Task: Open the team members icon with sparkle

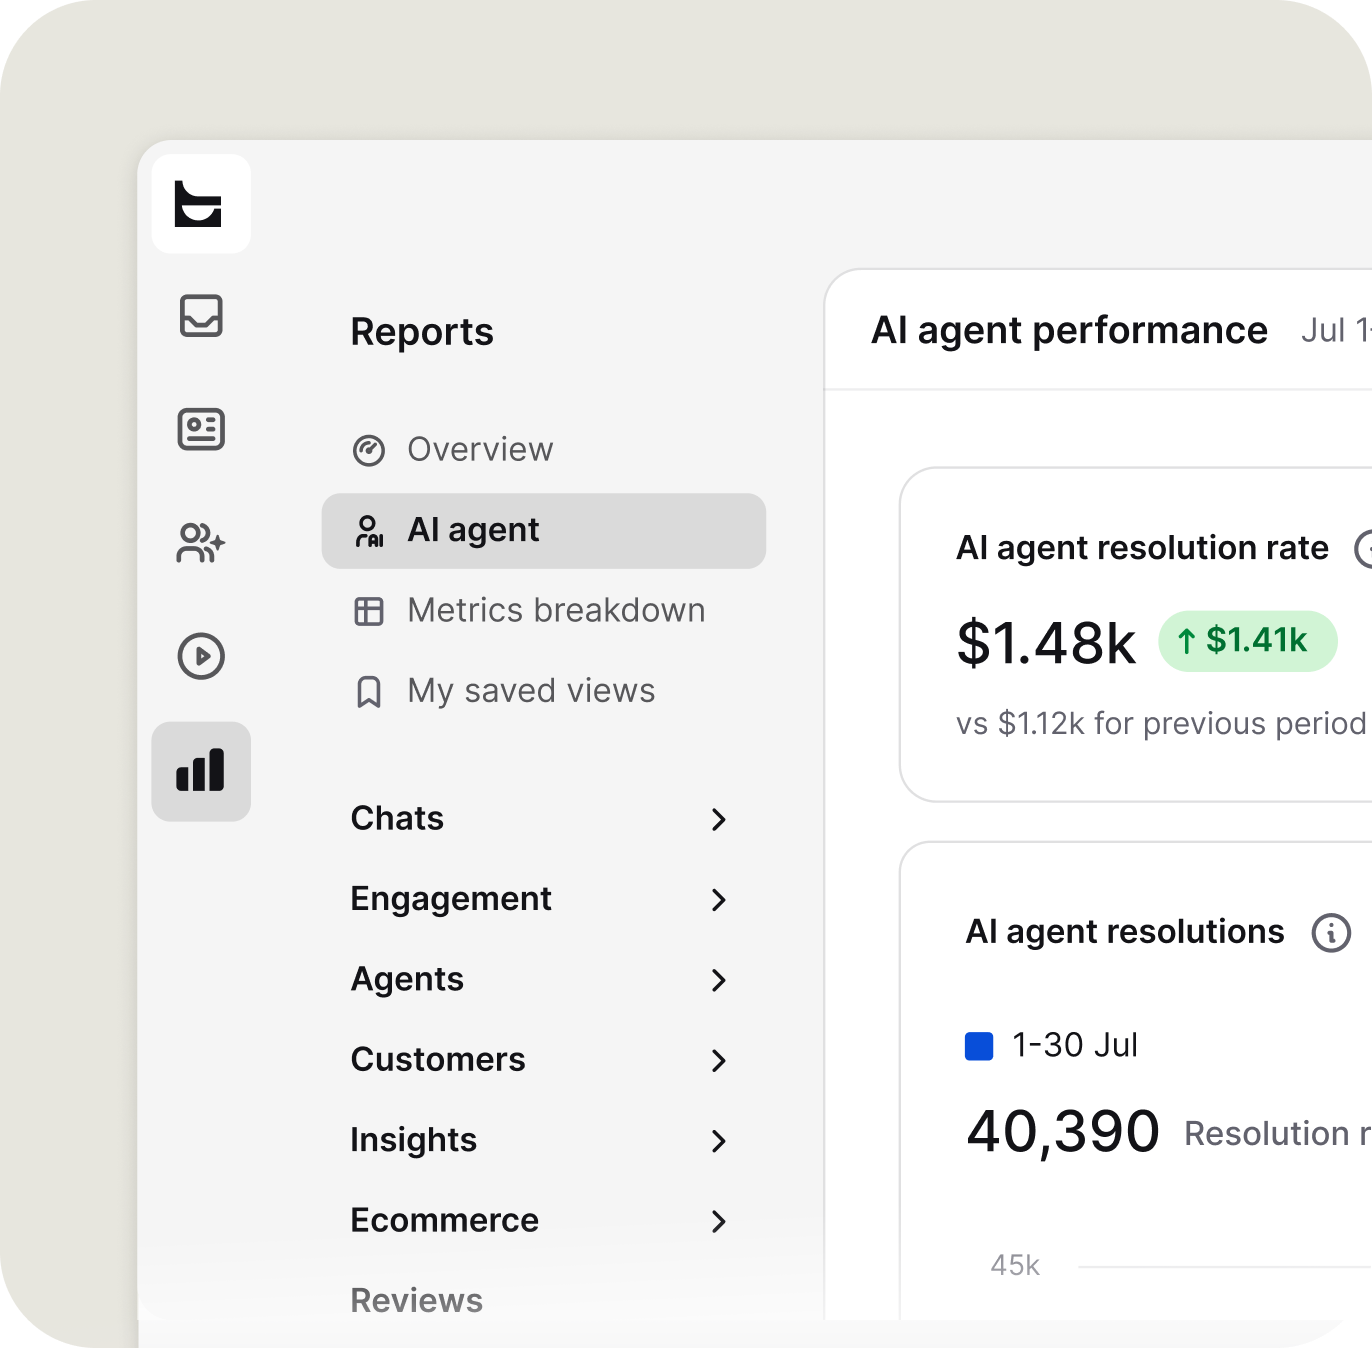Action: (201, 543)
